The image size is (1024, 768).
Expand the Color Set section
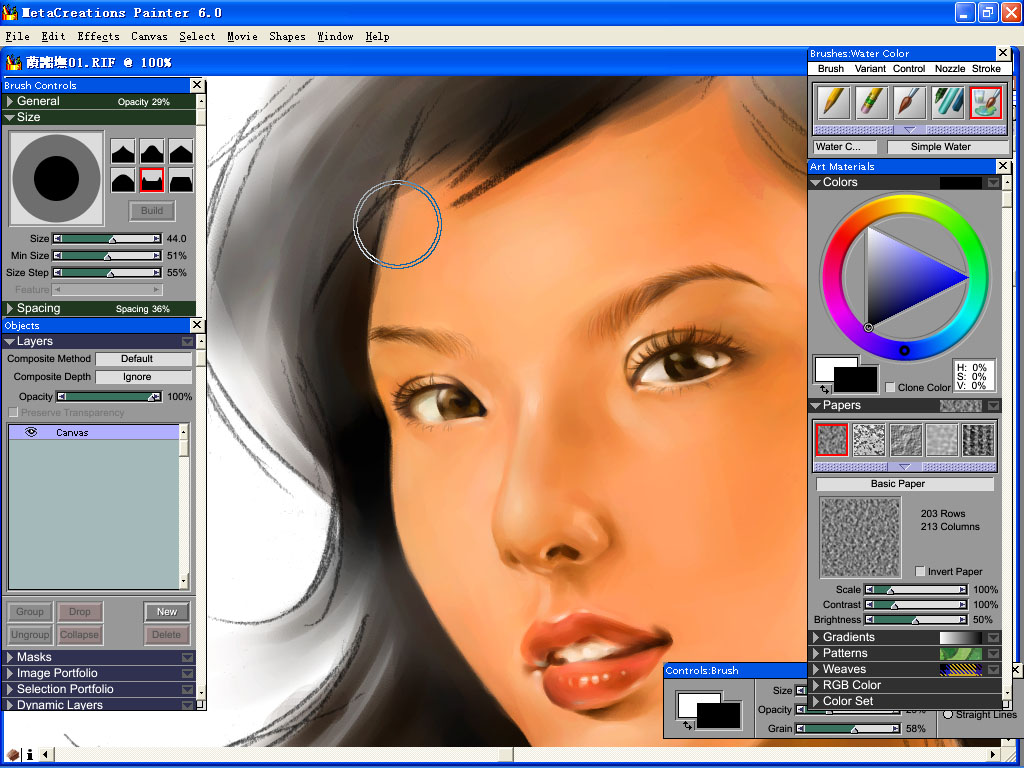pyautogui.click(x=816, y=701)
